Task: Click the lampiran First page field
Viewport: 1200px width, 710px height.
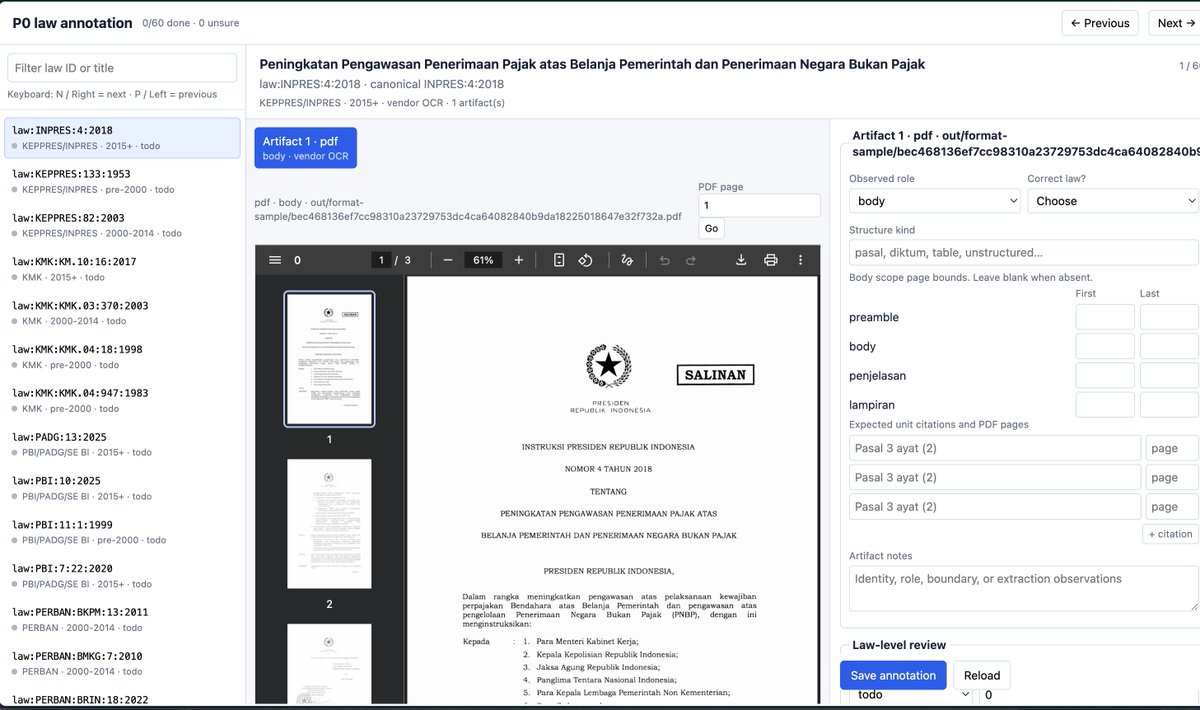Action: (1105, 404)
